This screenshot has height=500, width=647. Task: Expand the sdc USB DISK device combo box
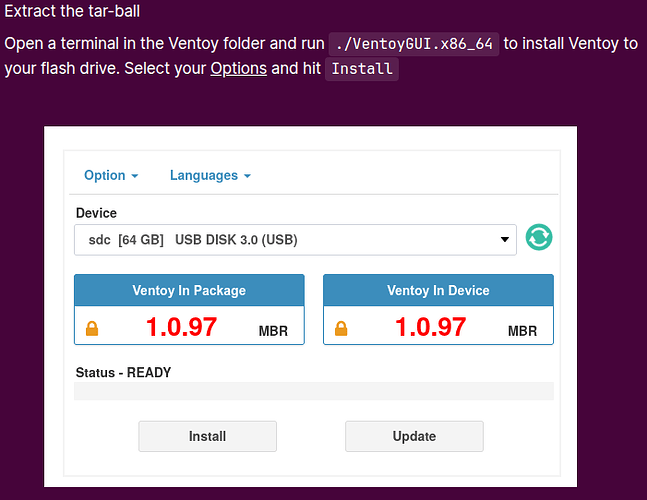tap(295, 240)
